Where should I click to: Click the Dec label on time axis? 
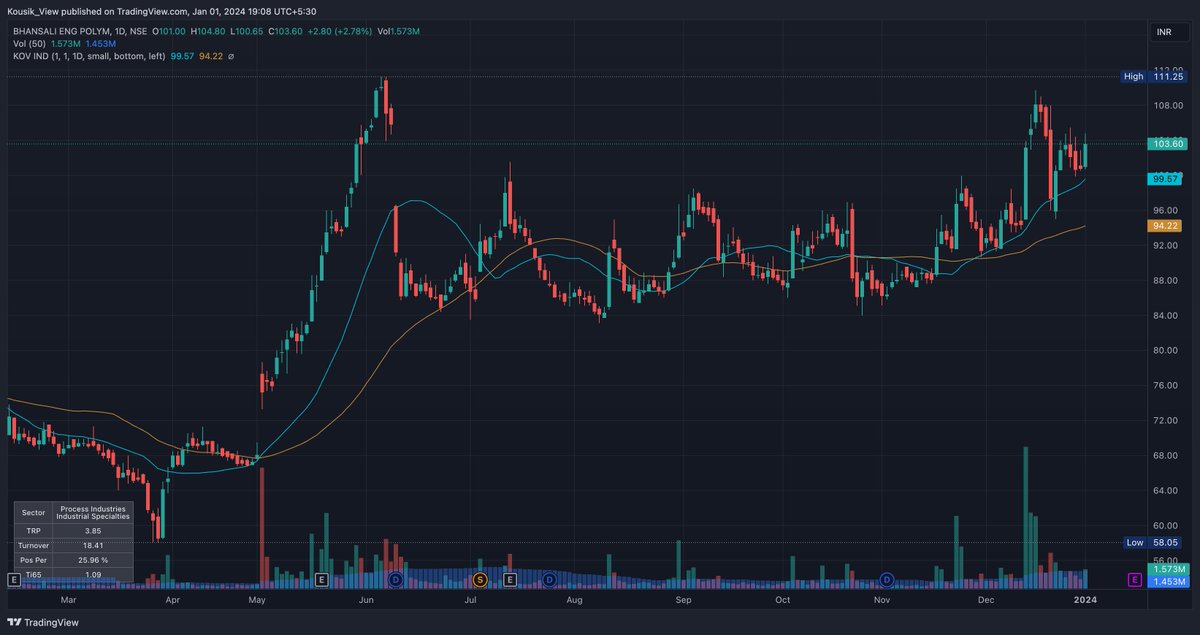[985, 600]
